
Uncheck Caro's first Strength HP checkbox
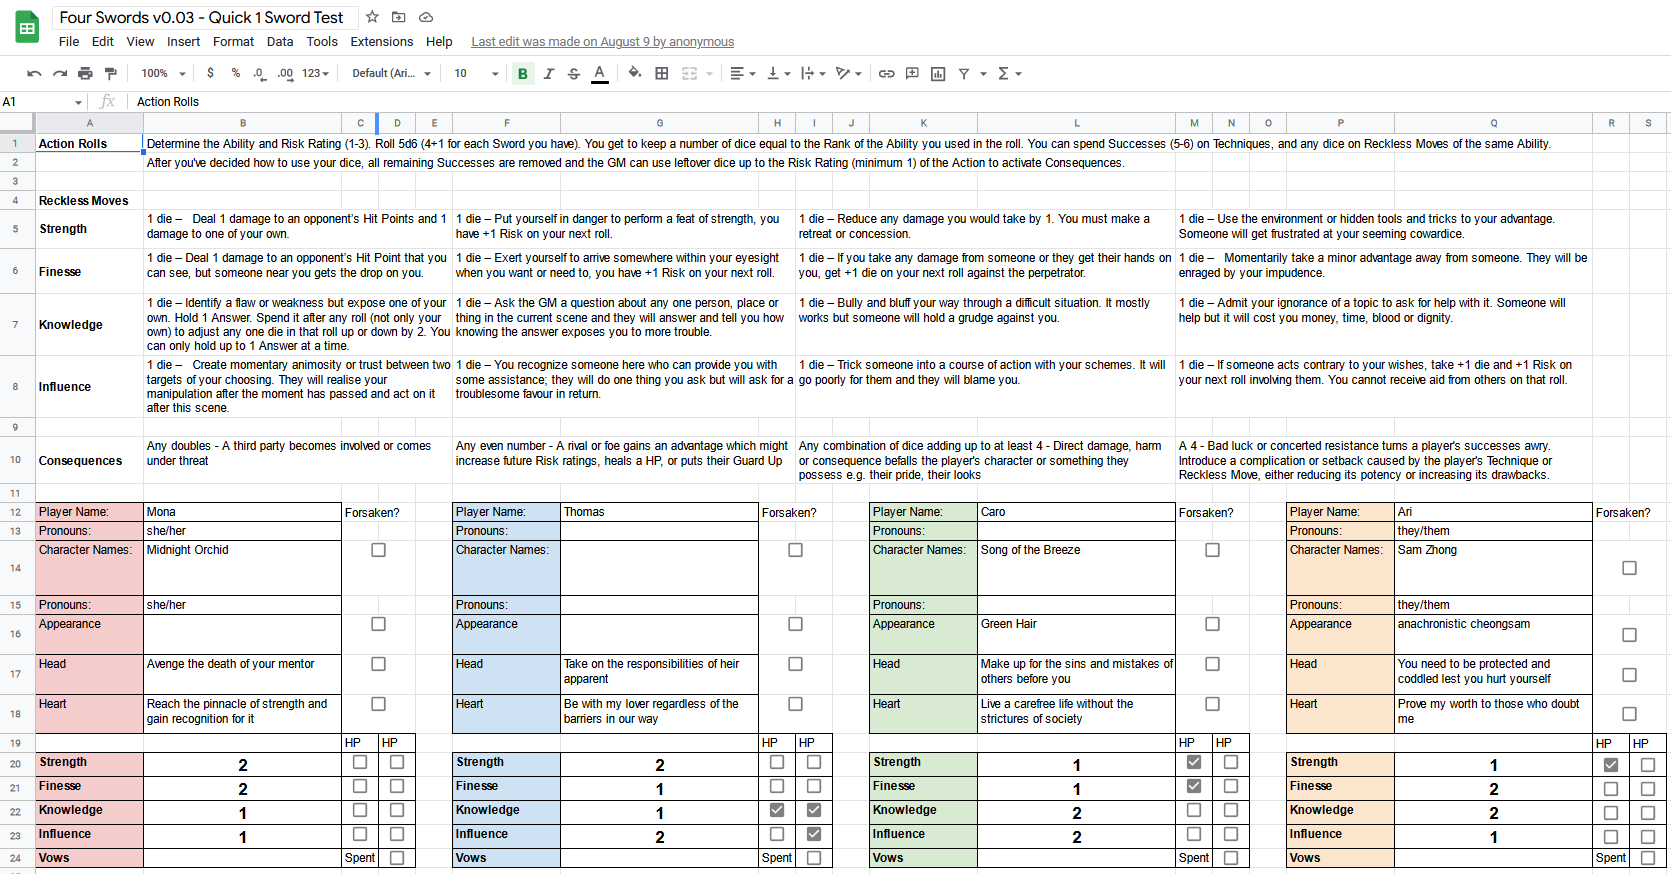(x=1194, y=762)
